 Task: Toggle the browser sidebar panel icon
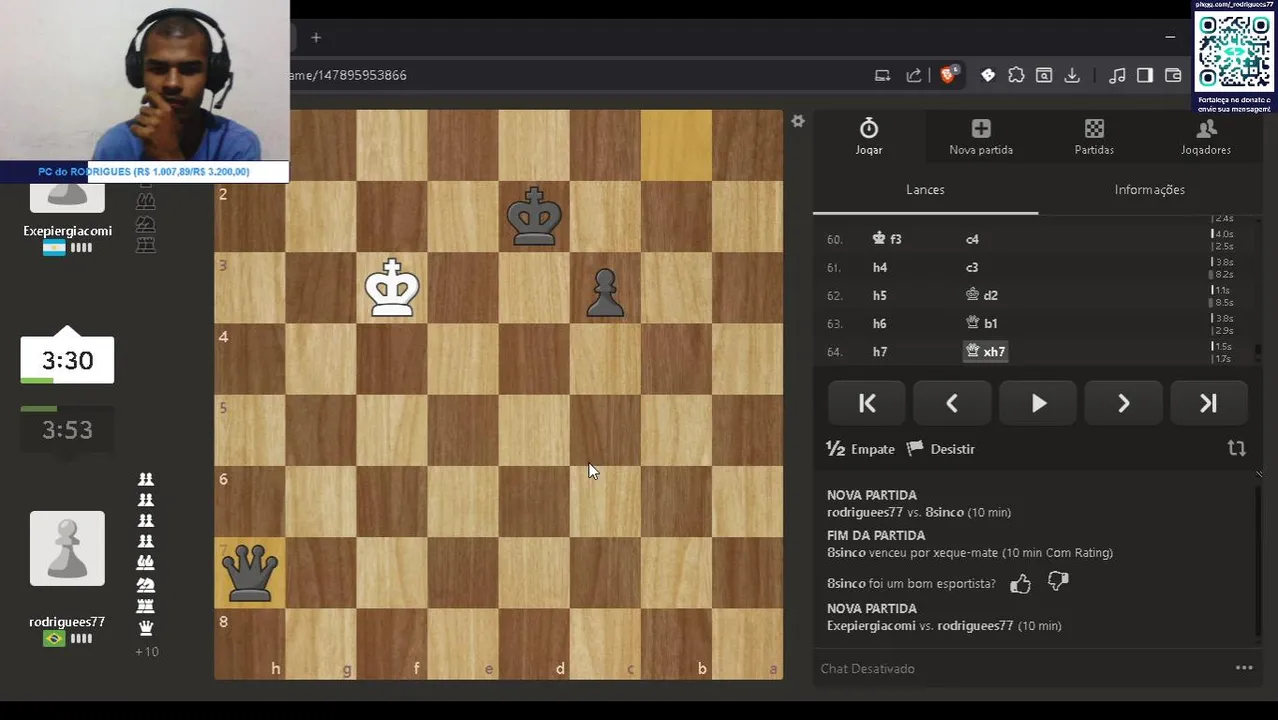(1145, 75)
